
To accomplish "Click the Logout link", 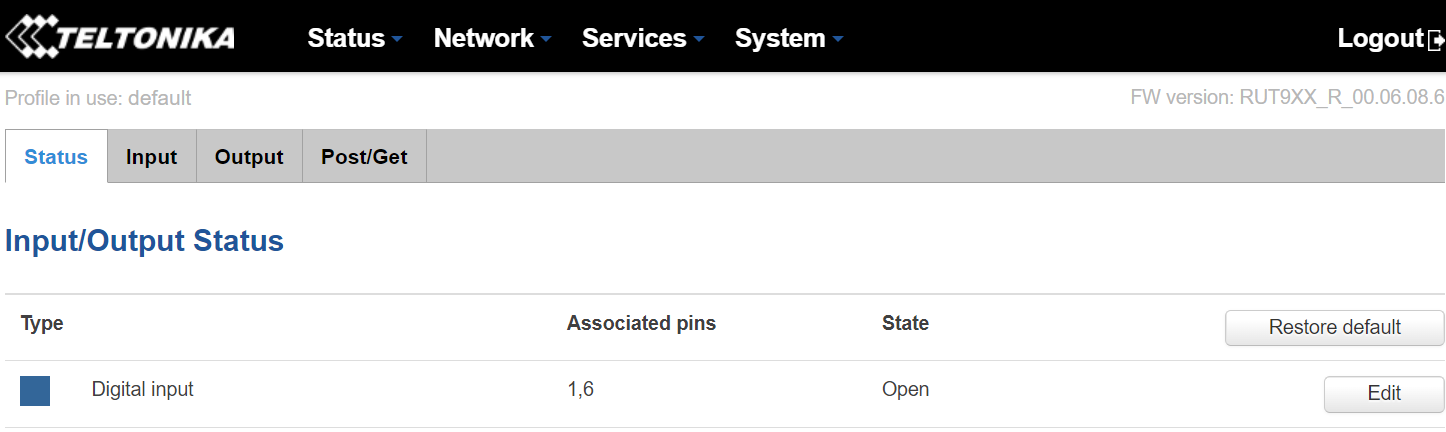I will point(1381,38).
